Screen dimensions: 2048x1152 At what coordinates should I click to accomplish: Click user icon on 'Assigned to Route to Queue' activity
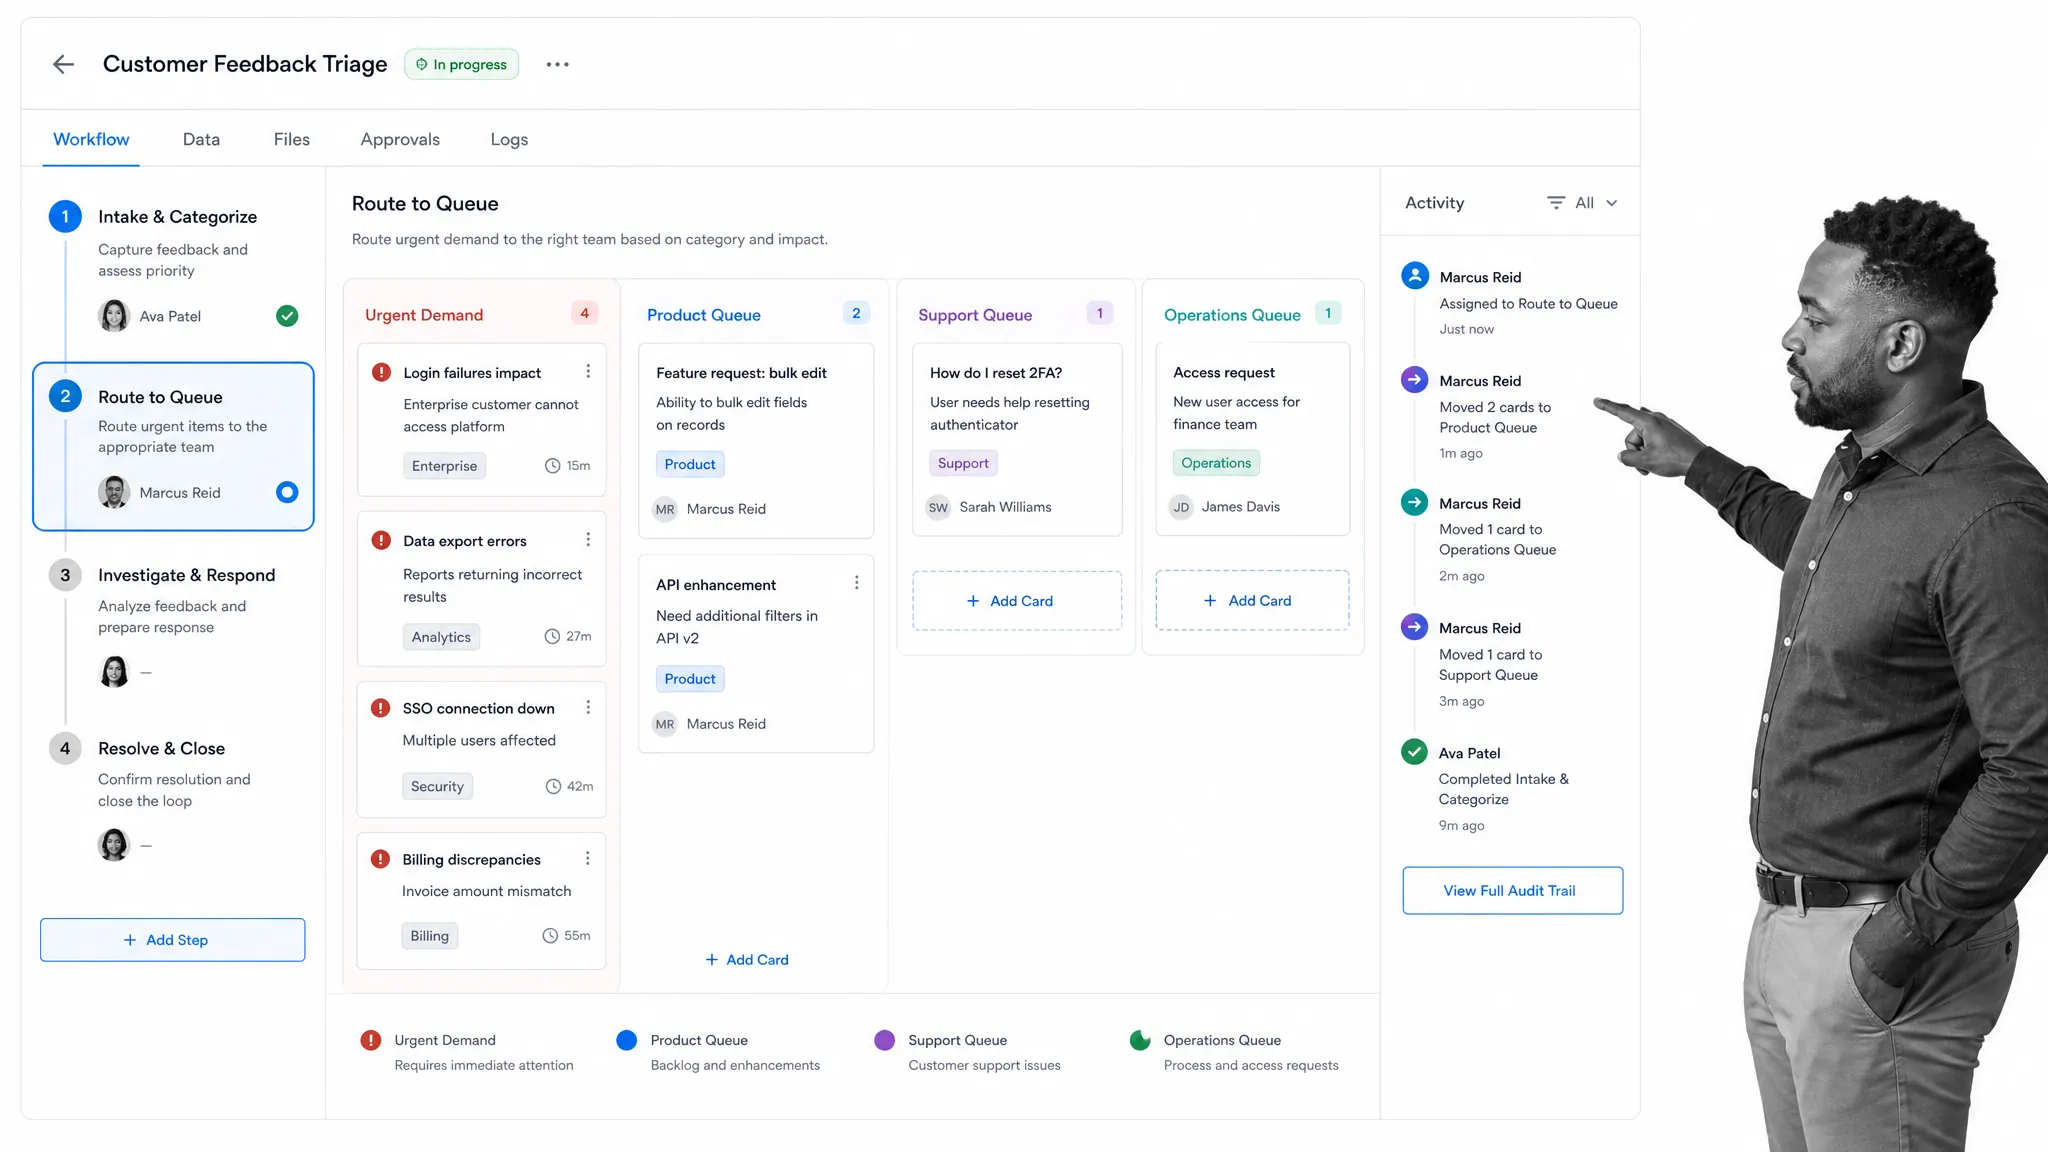click(x=1415, y=275)
